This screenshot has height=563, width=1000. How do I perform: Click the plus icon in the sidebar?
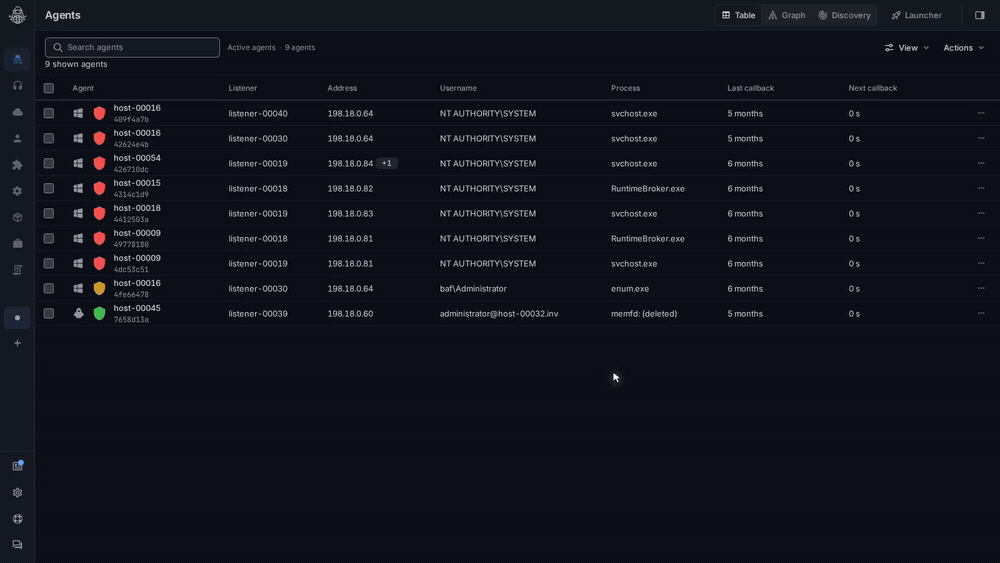click(17, 343)
